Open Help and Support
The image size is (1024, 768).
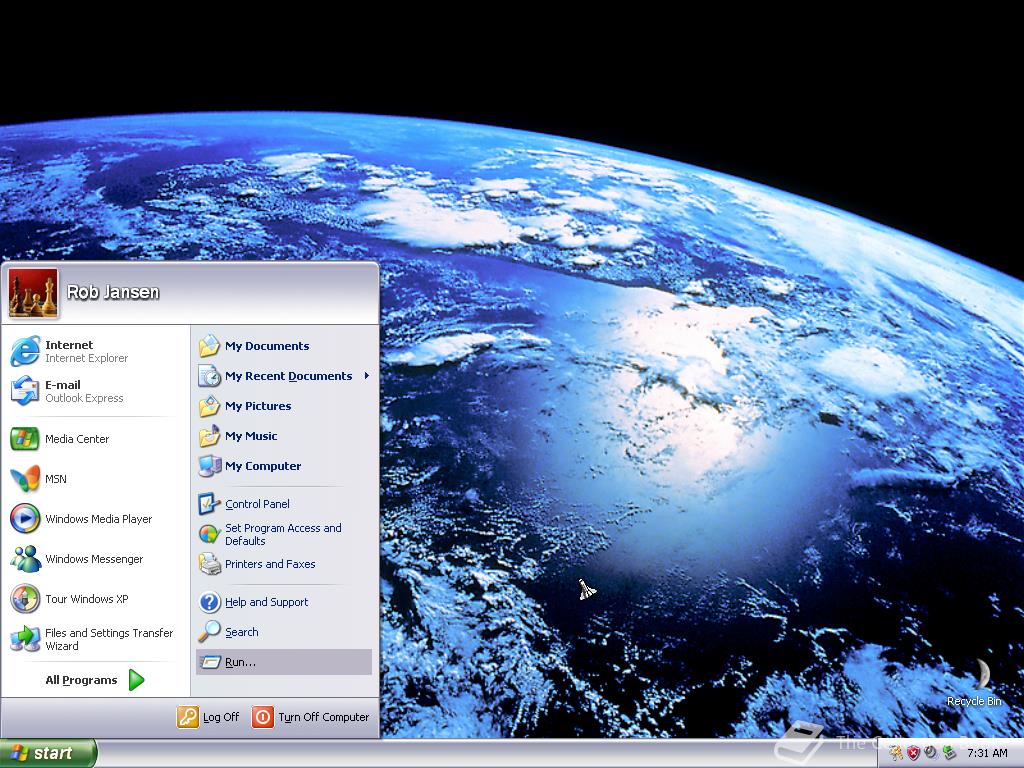pos(284,602)
